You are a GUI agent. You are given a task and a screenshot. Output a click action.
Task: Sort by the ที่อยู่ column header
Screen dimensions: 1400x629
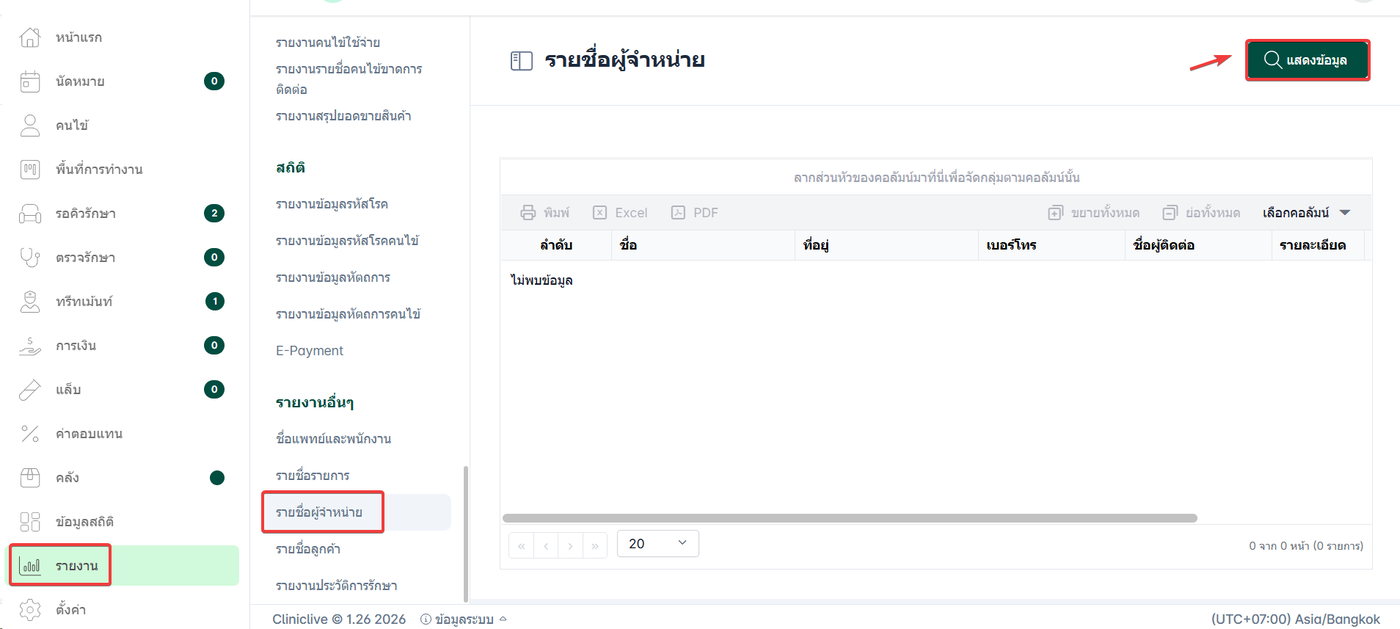click(885, 245)
